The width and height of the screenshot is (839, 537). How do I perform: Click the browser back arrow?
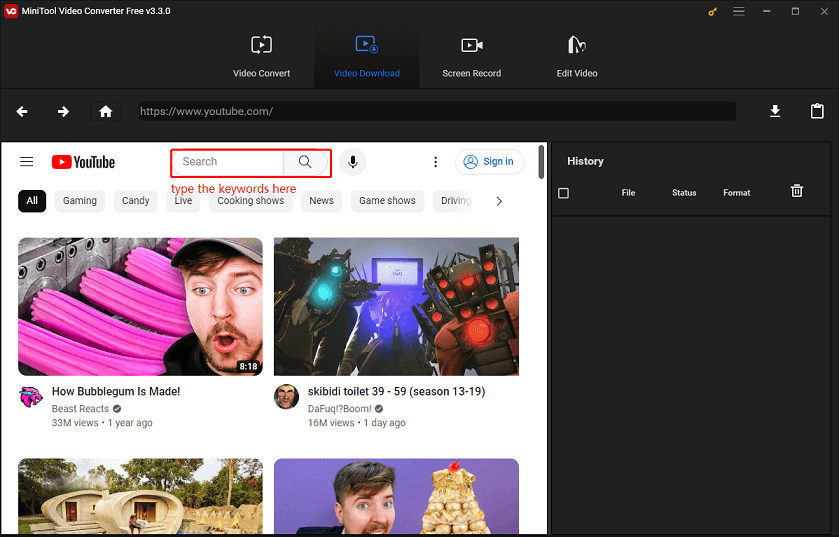(22, 111)
